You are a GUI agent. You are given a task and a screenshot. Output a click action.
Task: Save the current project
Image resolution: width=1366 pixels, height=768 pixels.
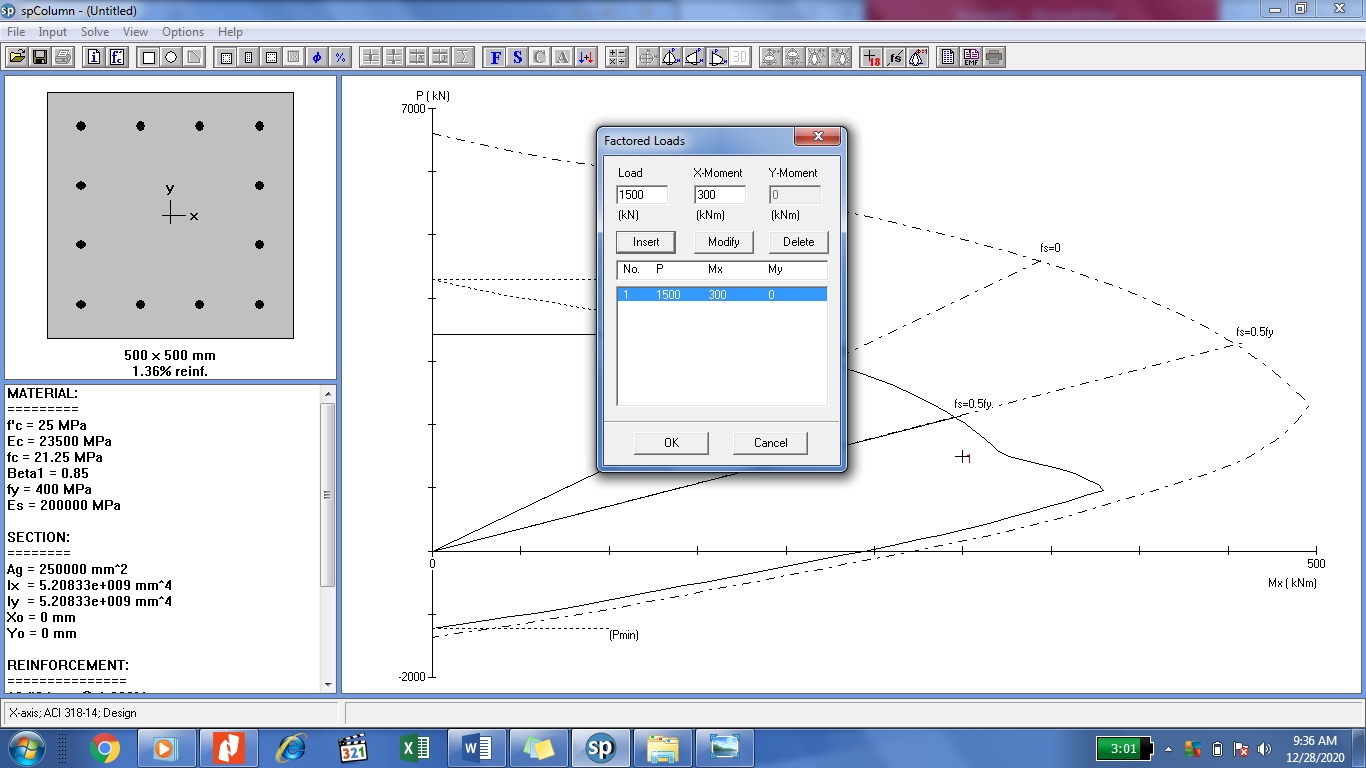40,57
